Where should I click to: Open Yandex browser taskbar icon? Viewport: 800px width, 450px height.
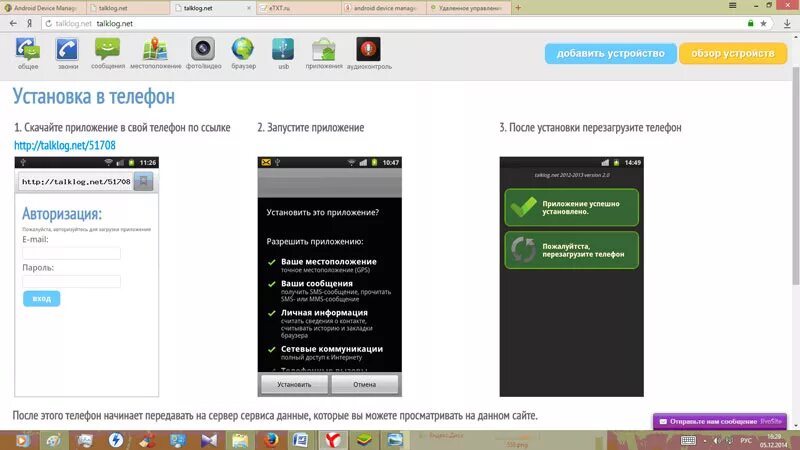(333, 440)
